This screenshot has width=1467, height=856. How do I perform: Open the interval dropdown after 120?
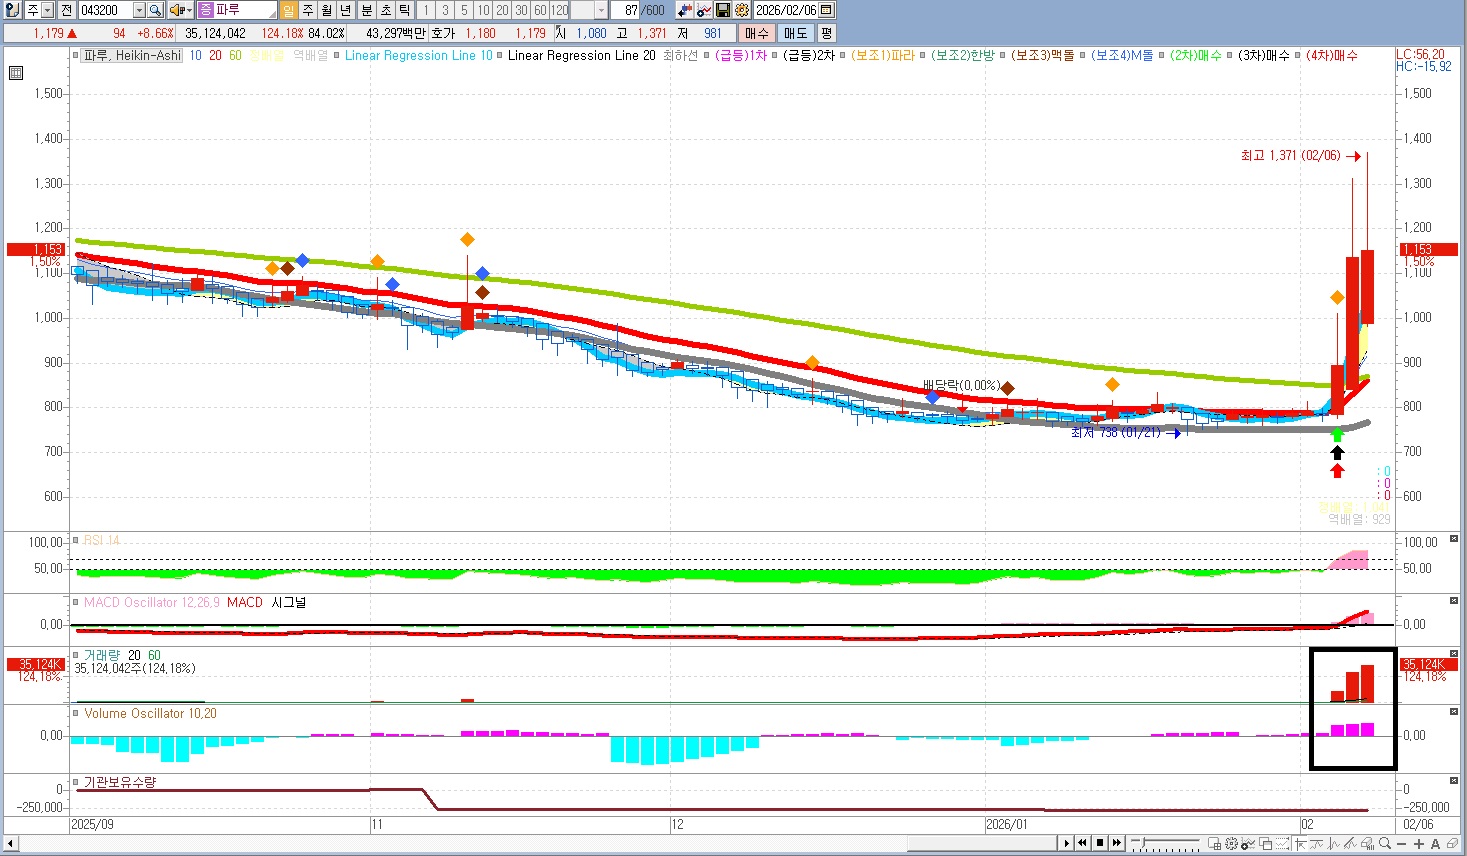tap(601, 10)
